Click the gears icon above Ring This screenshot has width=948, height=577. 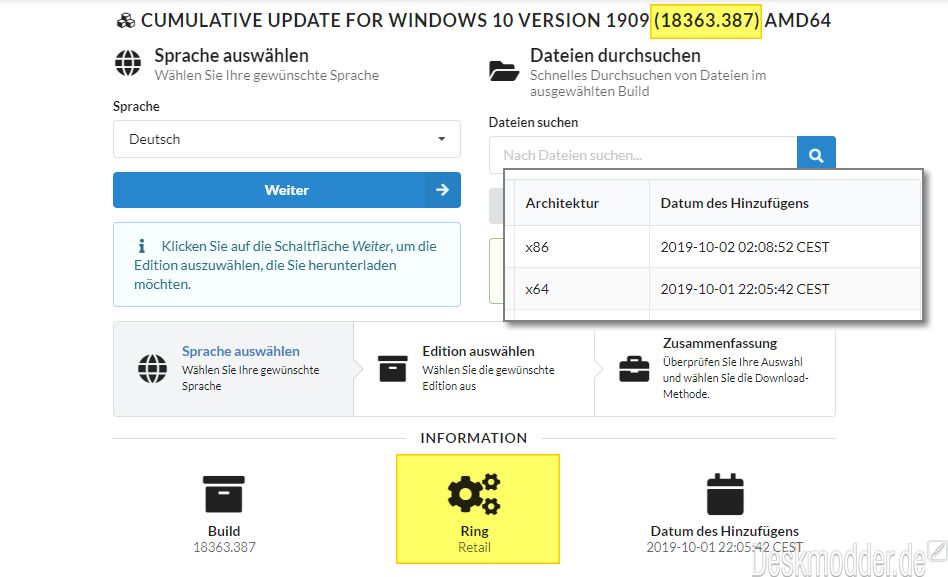point(475,494)
